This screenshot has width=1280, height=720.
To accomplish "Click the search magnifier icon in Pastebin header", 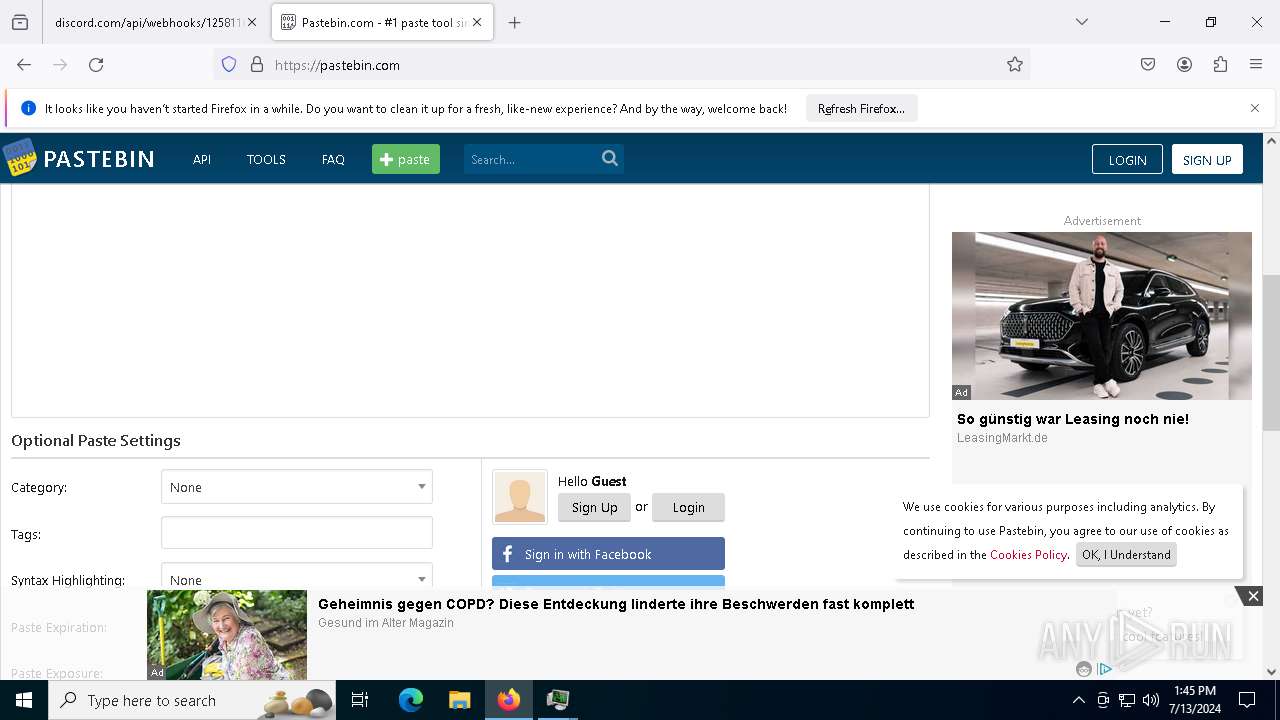I will coord(610,158).
